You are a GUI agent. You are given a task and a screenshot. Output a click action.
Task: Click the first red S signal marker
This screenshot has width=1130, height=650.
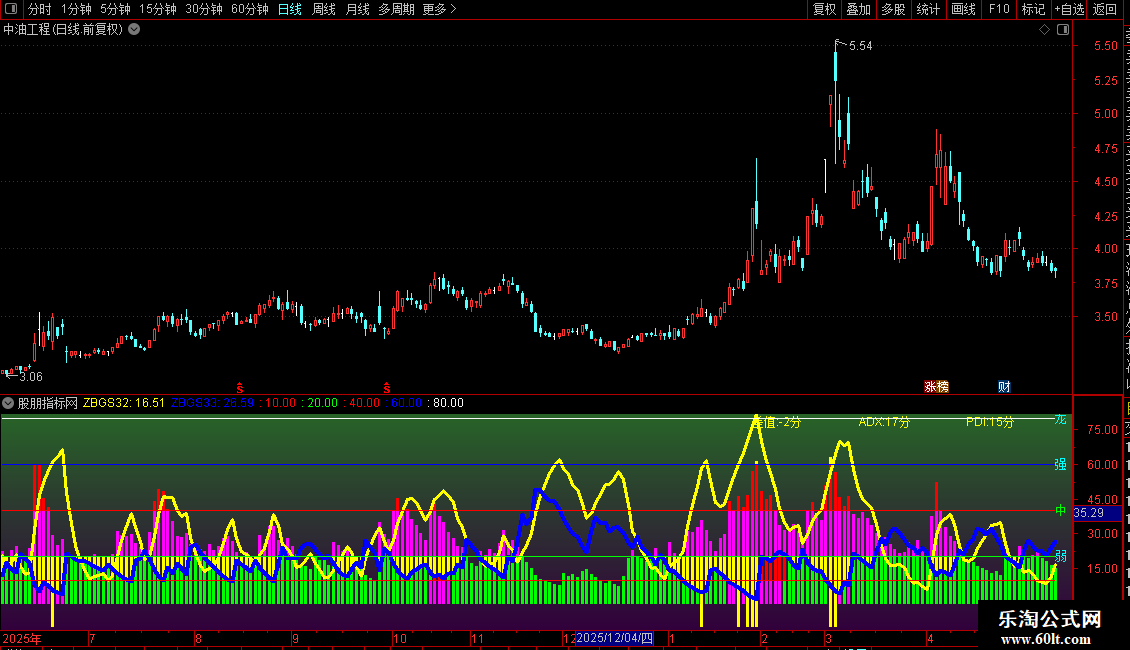240,388
